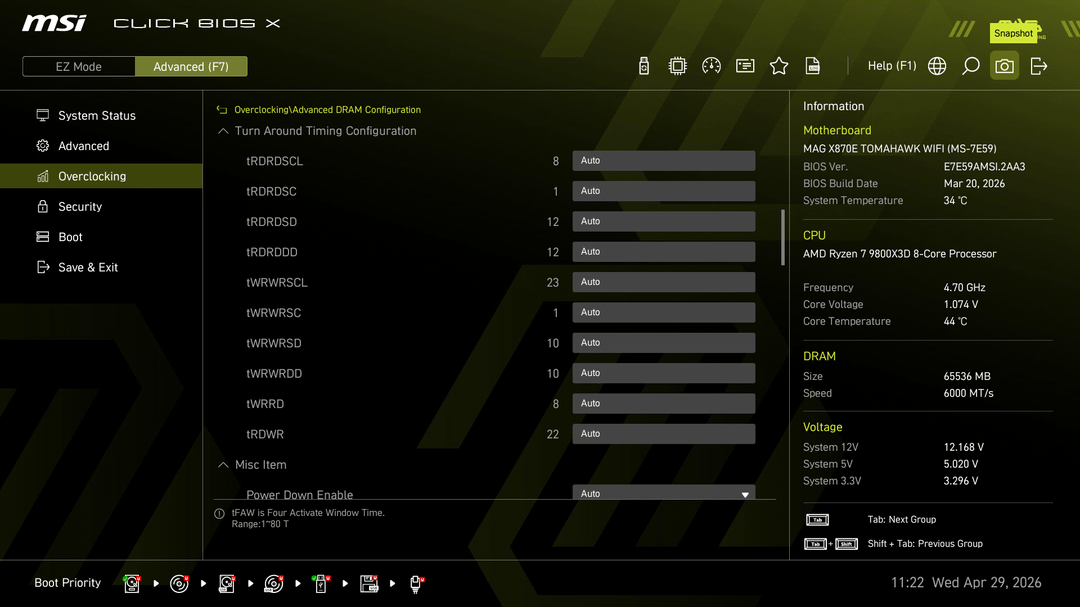Open Favorites via the star icon
The image size is (1080, 607).
point(779,66)
